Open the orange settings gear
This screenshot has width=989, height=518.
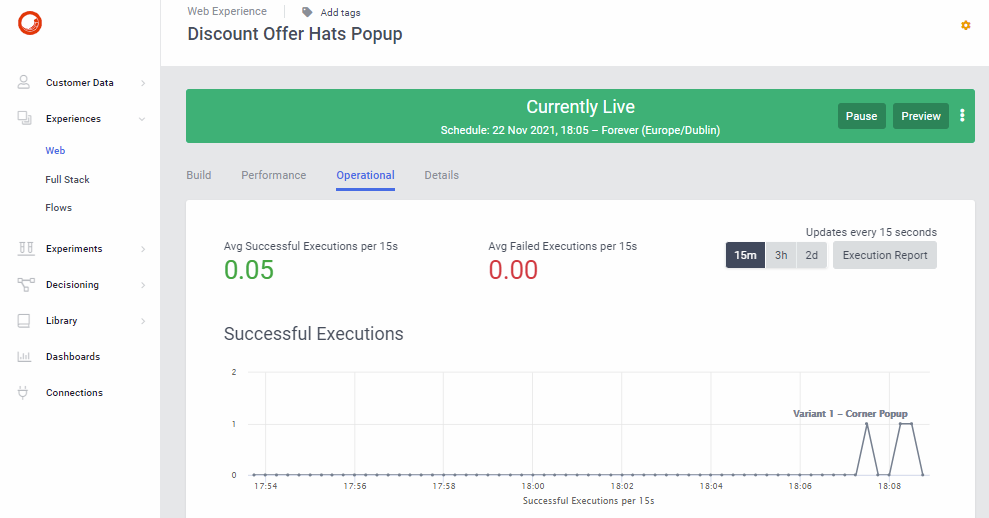pyautogui.click(x=965, y=25)
